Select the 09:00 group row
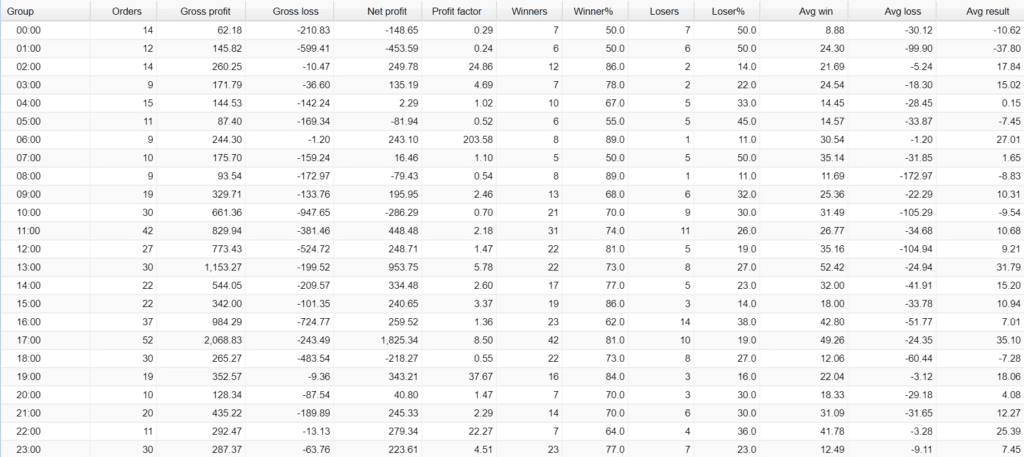 coord(512,195)
